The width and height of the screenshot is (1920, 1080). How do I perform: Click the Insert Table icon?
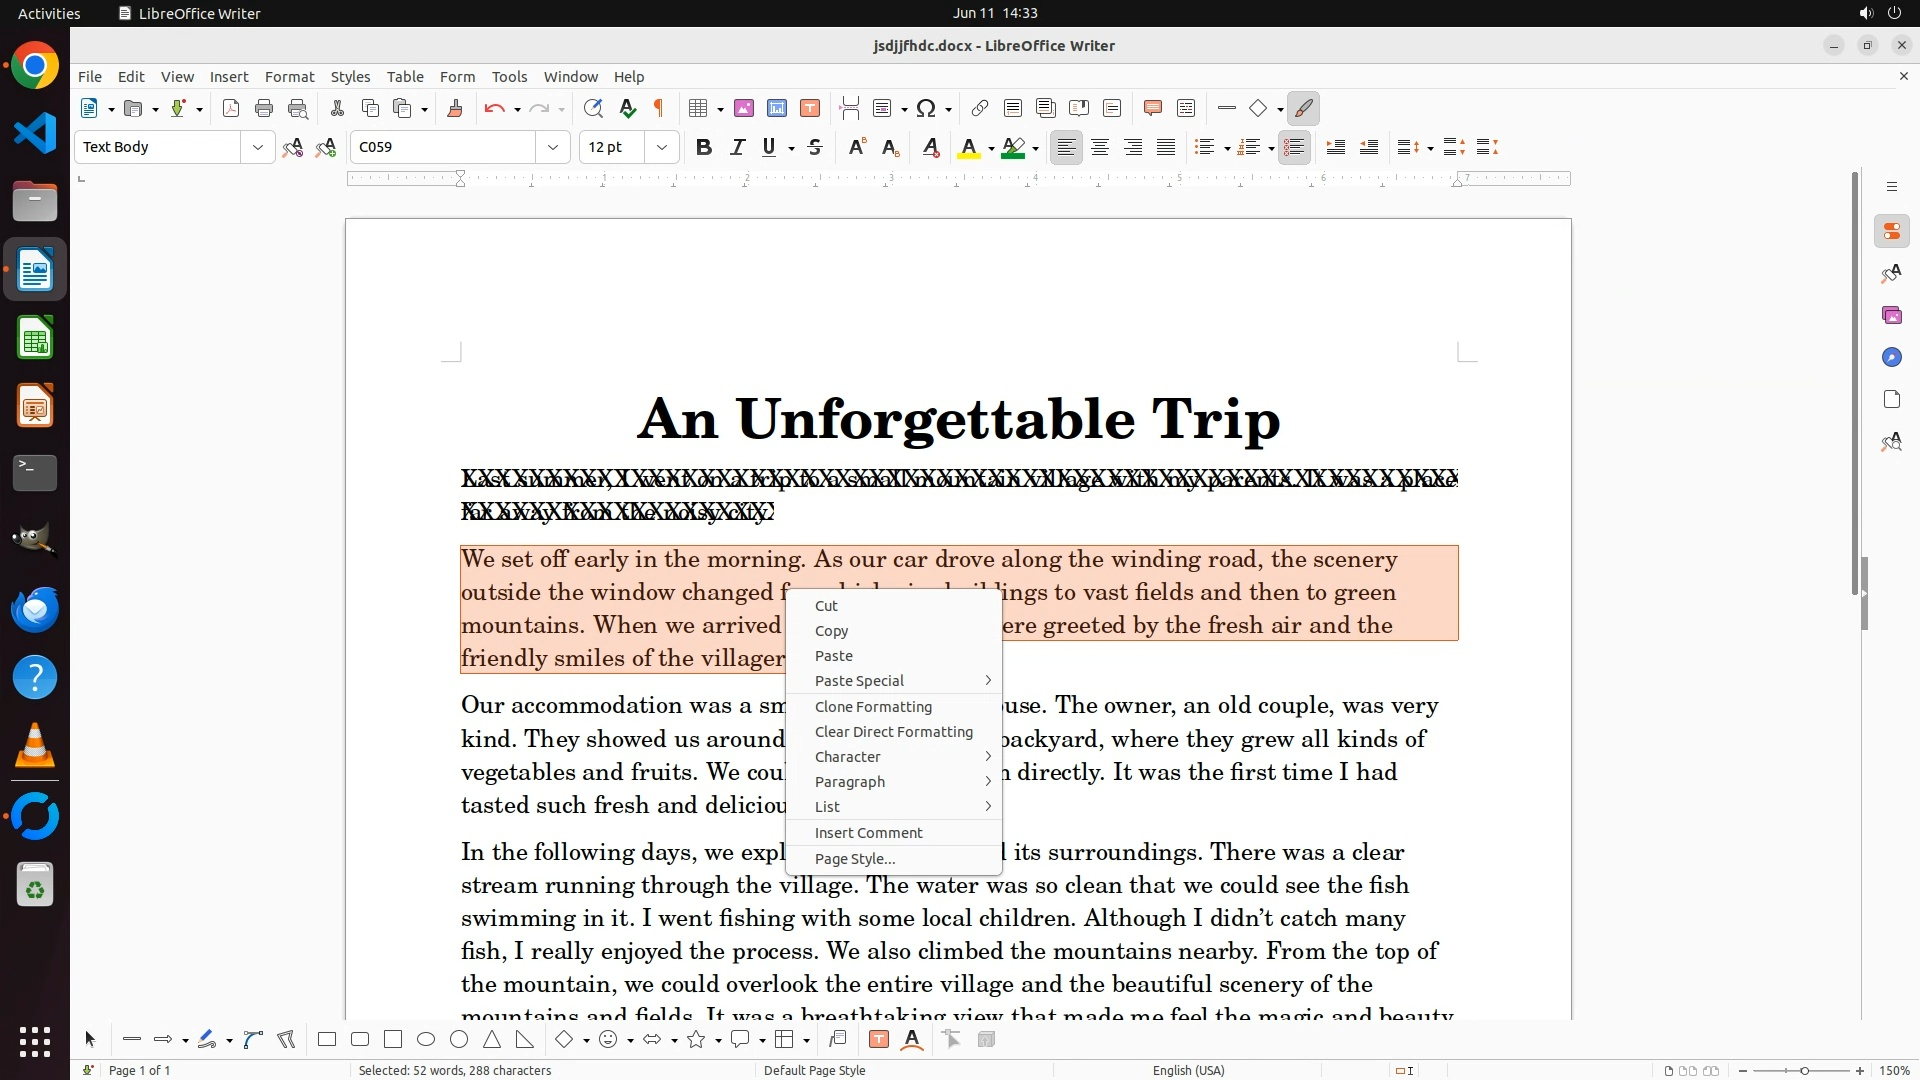tap(699, 109)
